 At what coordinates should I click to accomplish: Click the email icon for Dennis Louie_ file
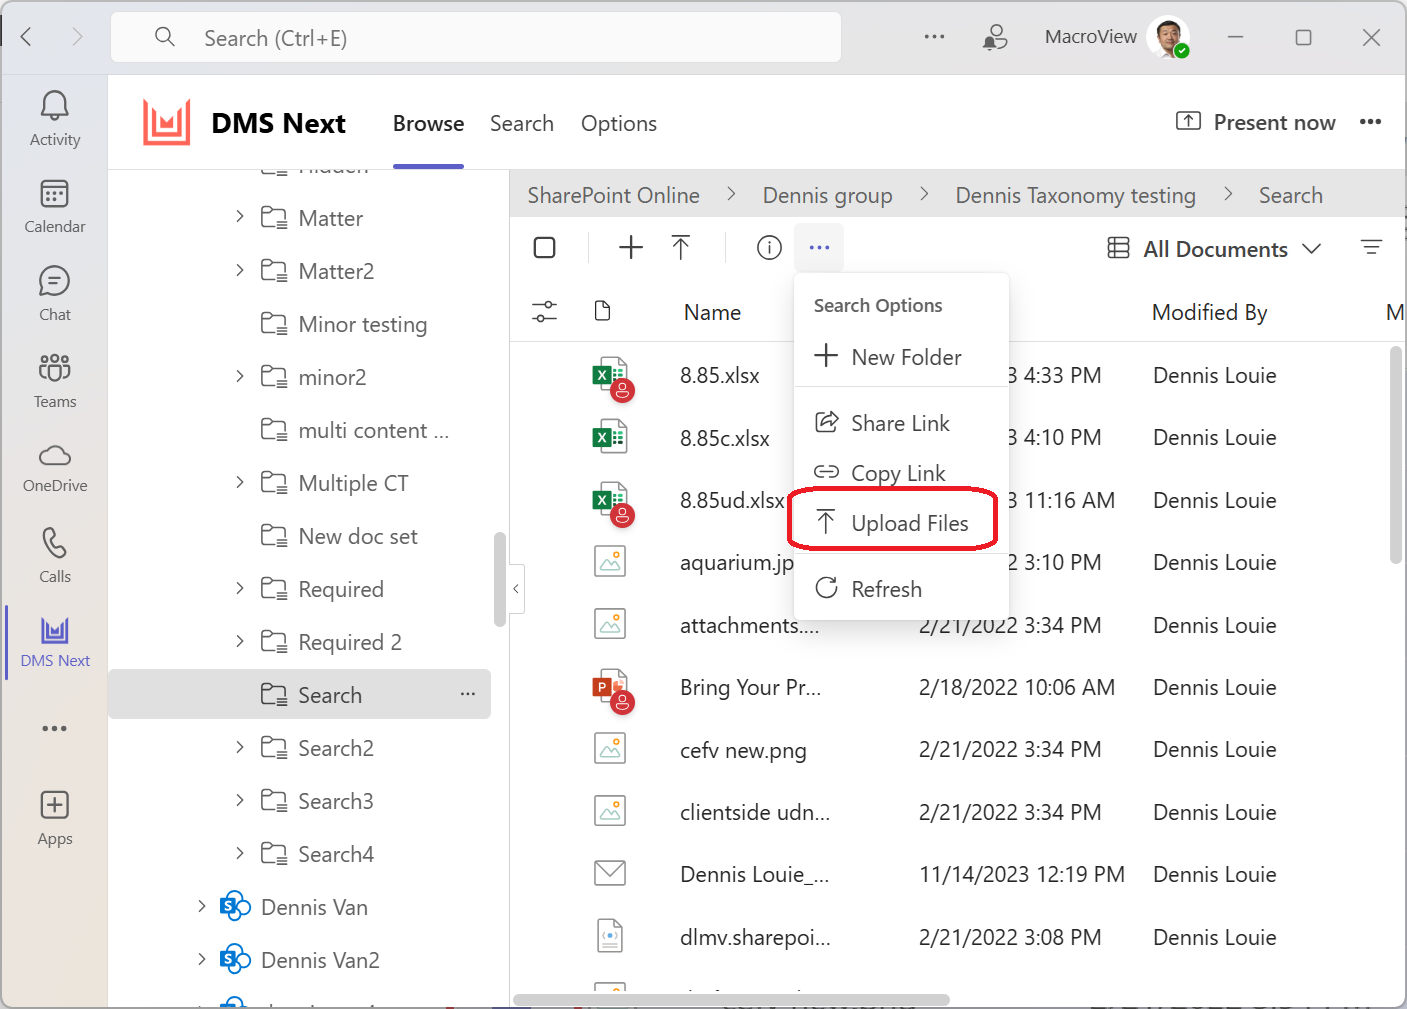610,873
